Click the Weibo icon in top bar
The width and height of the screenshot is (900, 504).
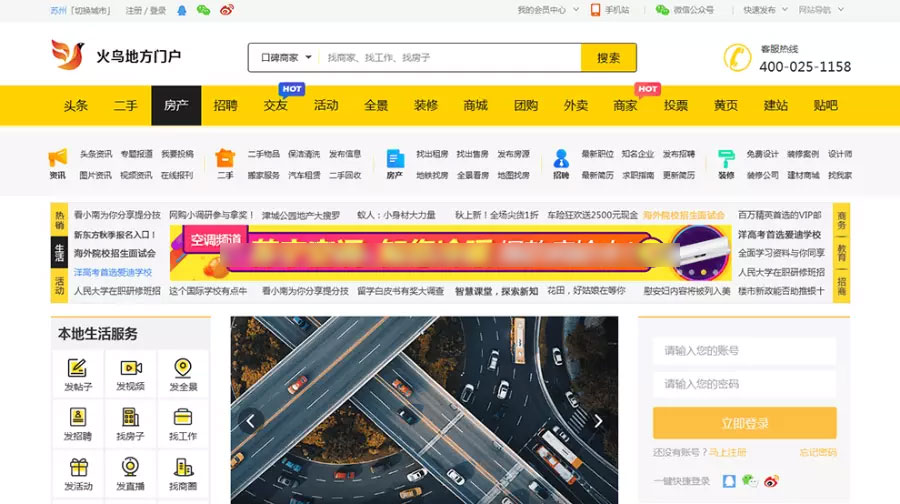(227, 10)
